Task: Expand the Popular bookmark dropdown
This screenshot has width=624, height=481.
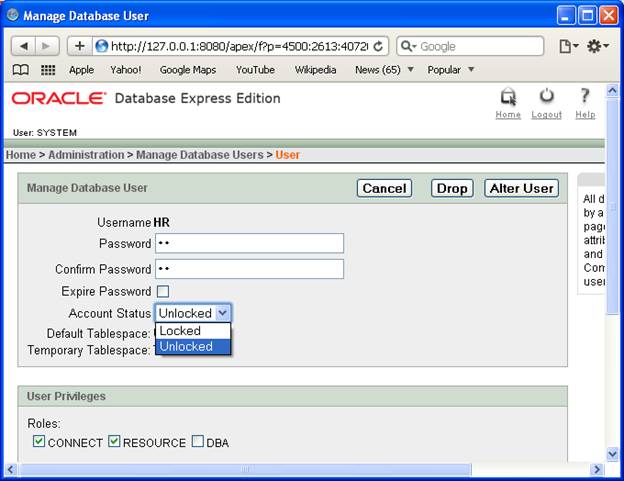Action: [471, 70]
